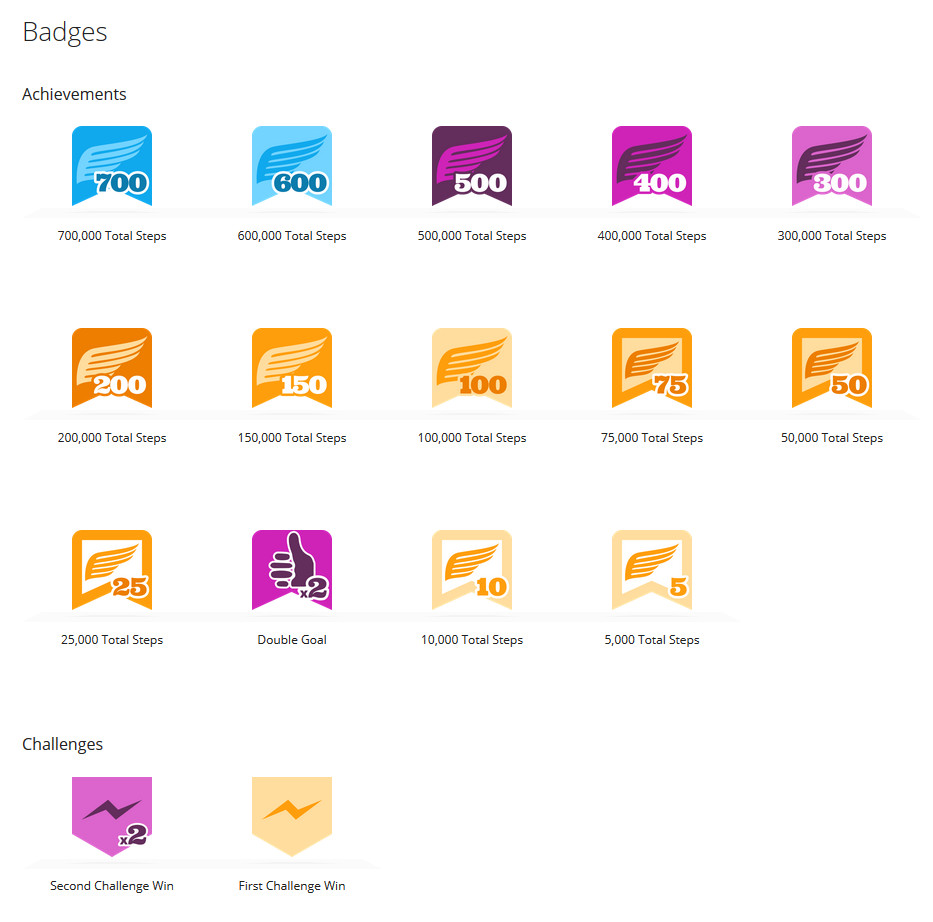
Task: Click the 'Badges' page heading
Action: point(65,33)
